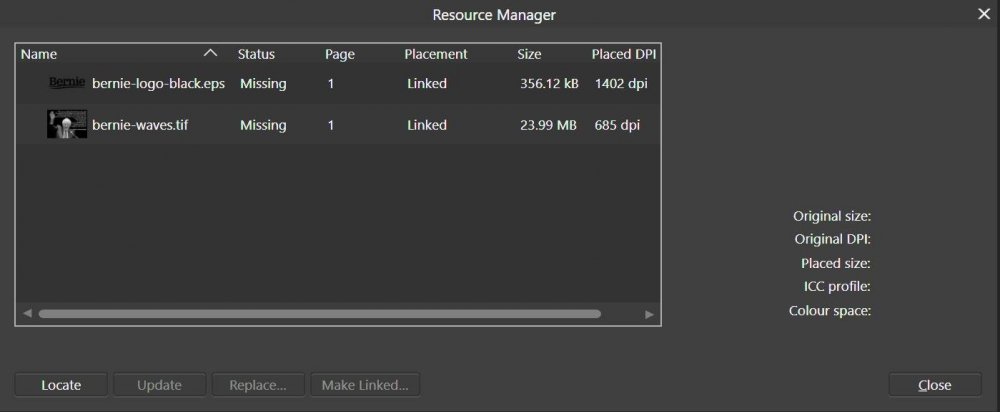Screen dimensions: 1000x412
Task: Click the right scroll arrow of the list
Action: click(x=649, y=314)
